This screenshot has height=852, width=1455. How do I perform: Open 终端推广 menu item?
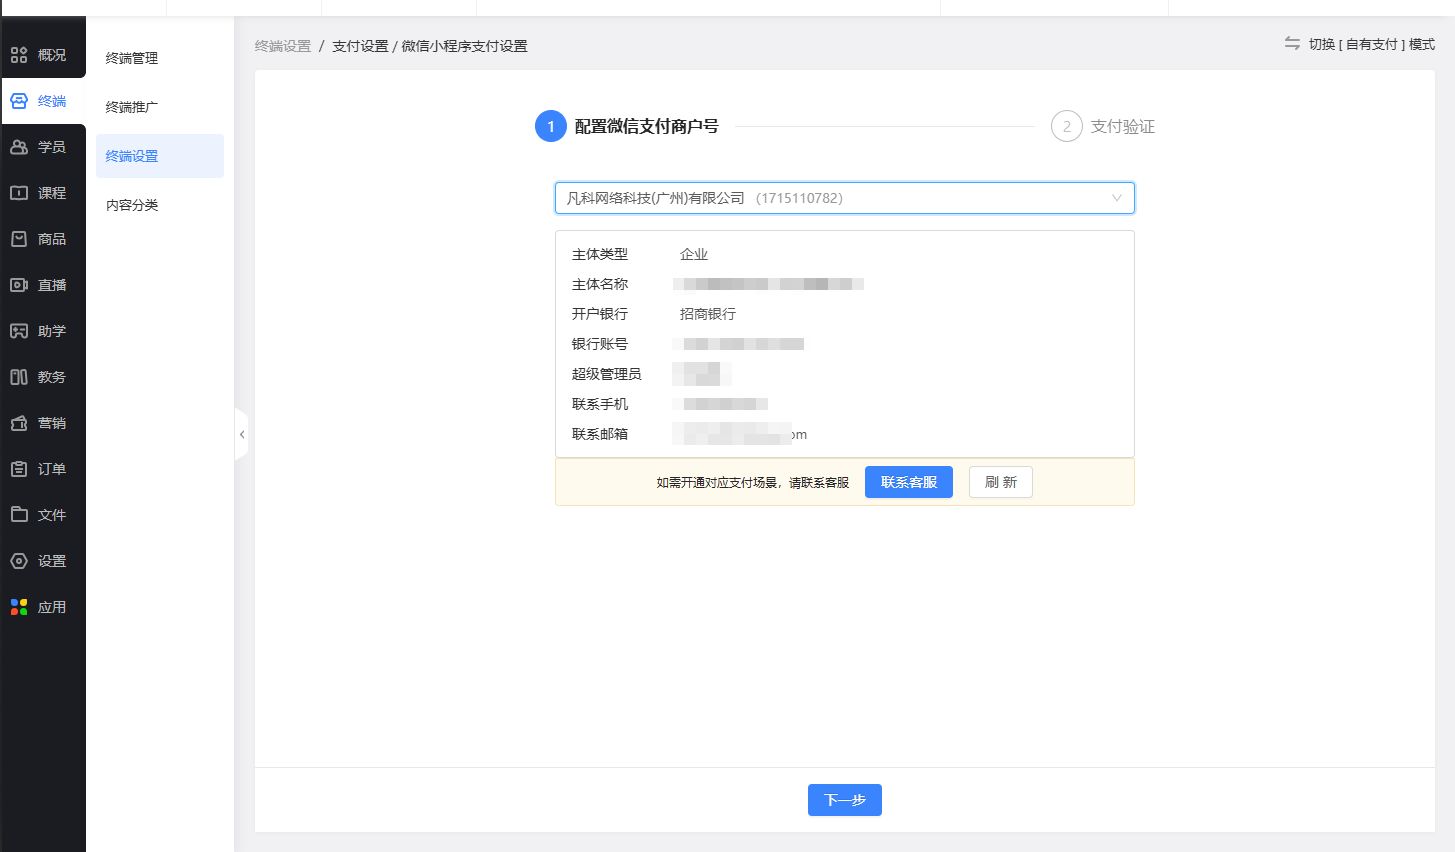pyautogui.click(x=132, y=107)
